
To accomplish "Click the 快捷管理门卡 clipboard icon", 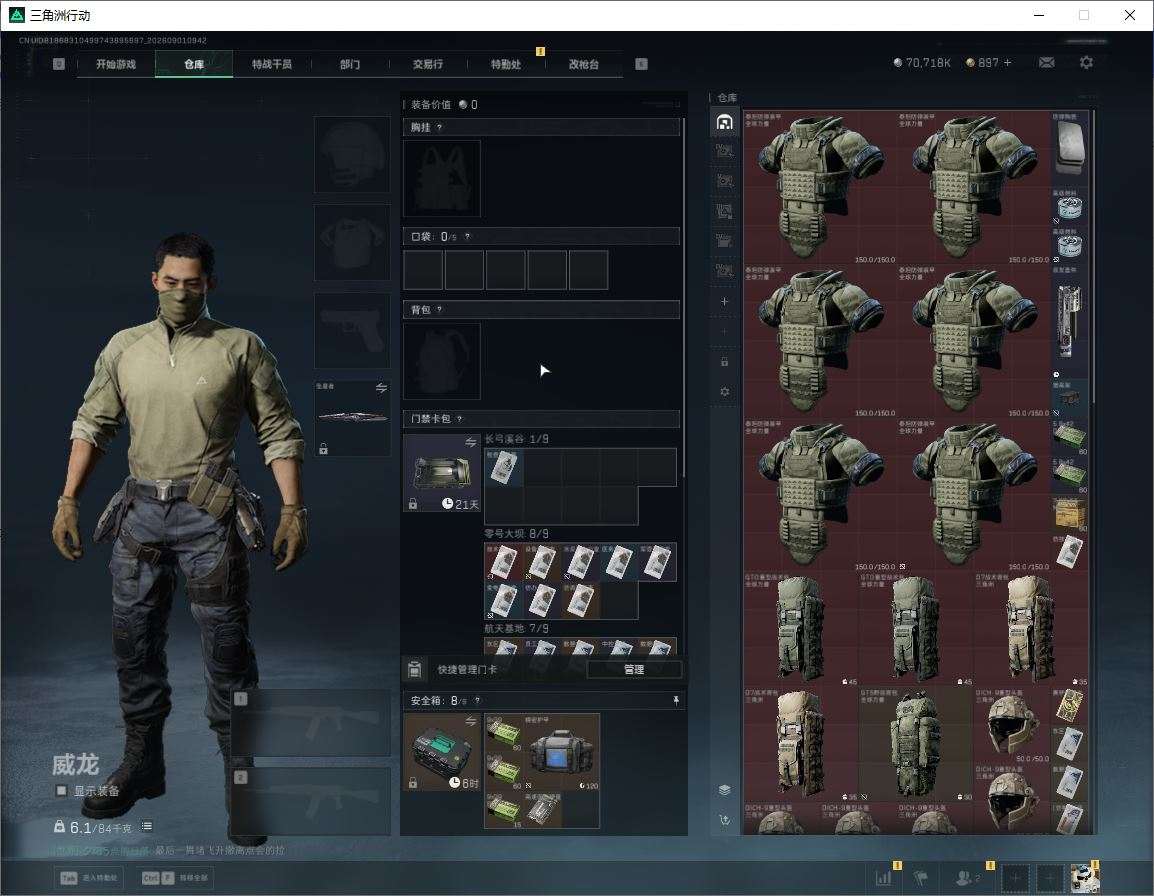I will pos(414,669).
